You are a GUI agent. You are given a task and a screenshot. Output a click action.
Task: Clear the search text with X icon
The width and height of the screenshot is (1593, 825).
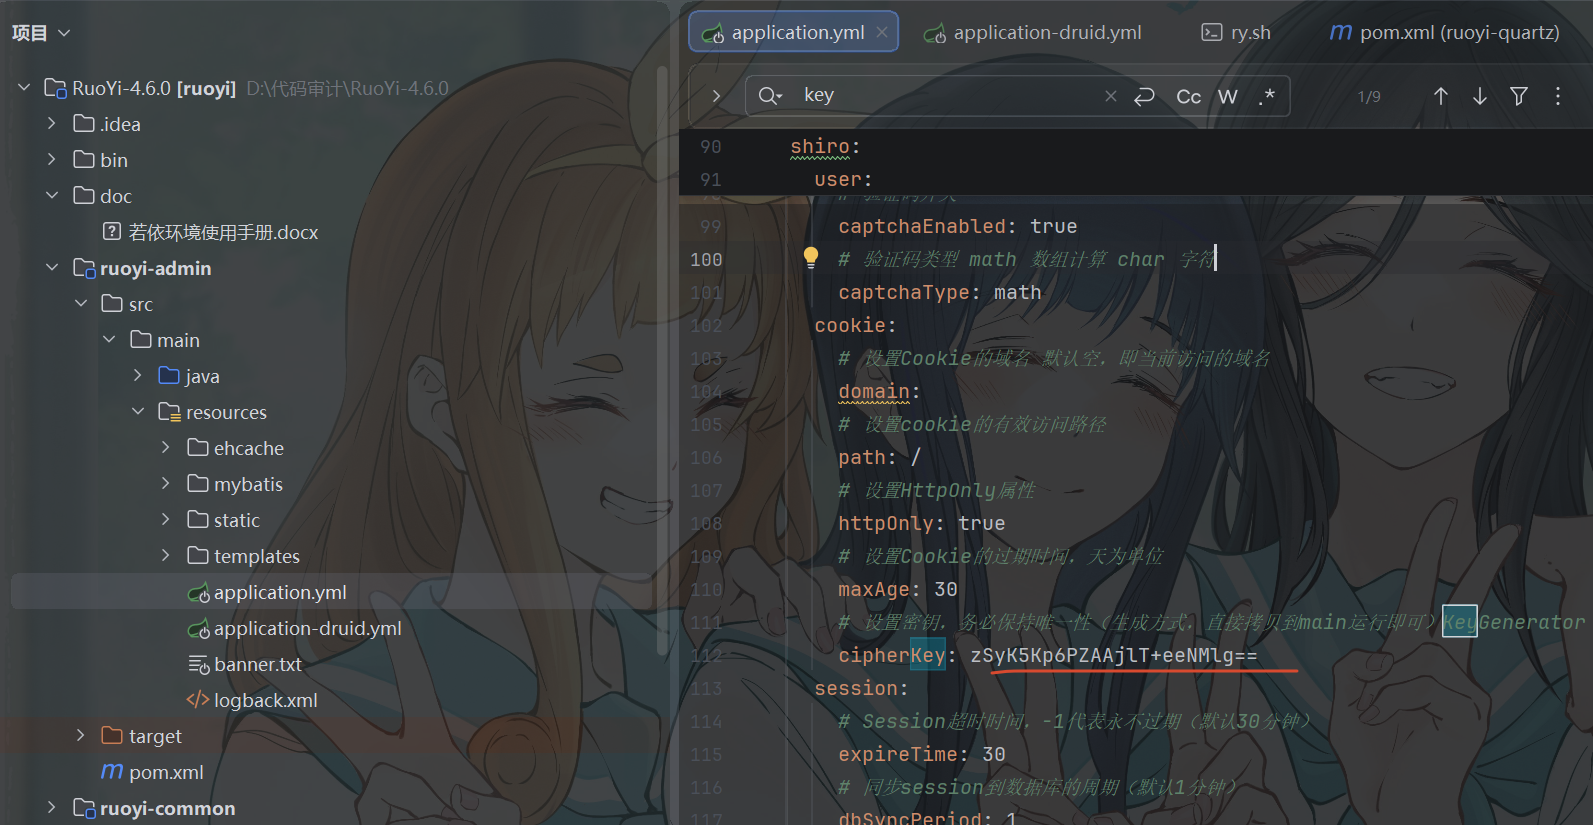pyautogui.click(x=1110, y=96)
